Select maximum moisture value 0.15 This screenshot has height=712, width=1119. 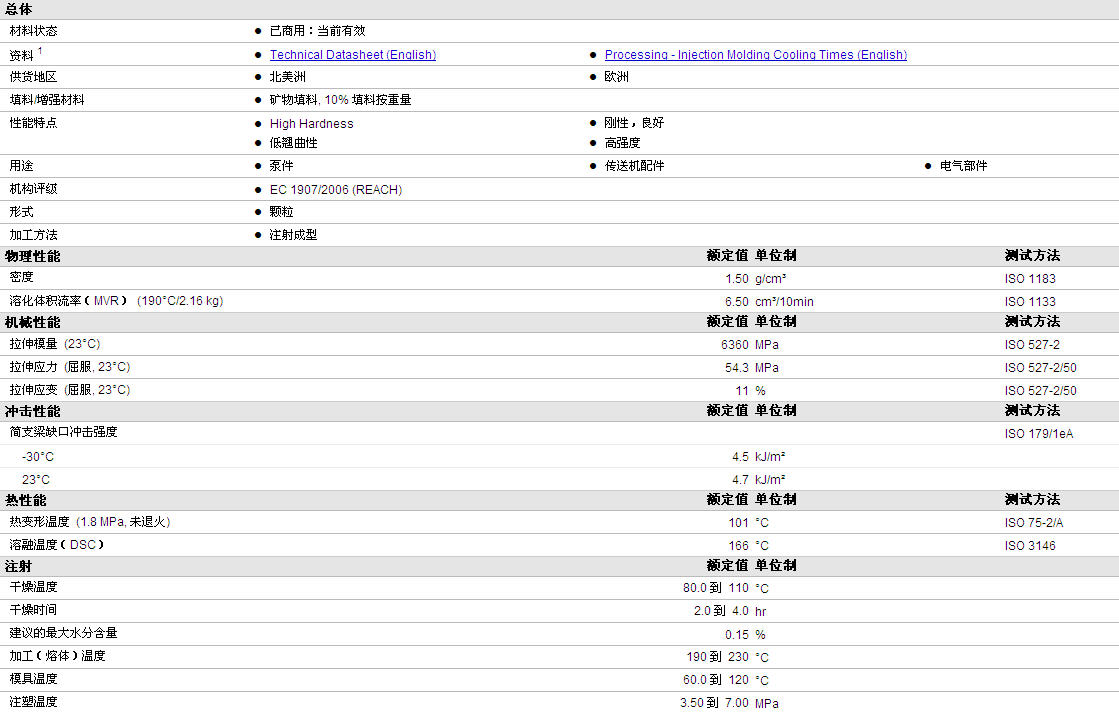tap(736, 635)
